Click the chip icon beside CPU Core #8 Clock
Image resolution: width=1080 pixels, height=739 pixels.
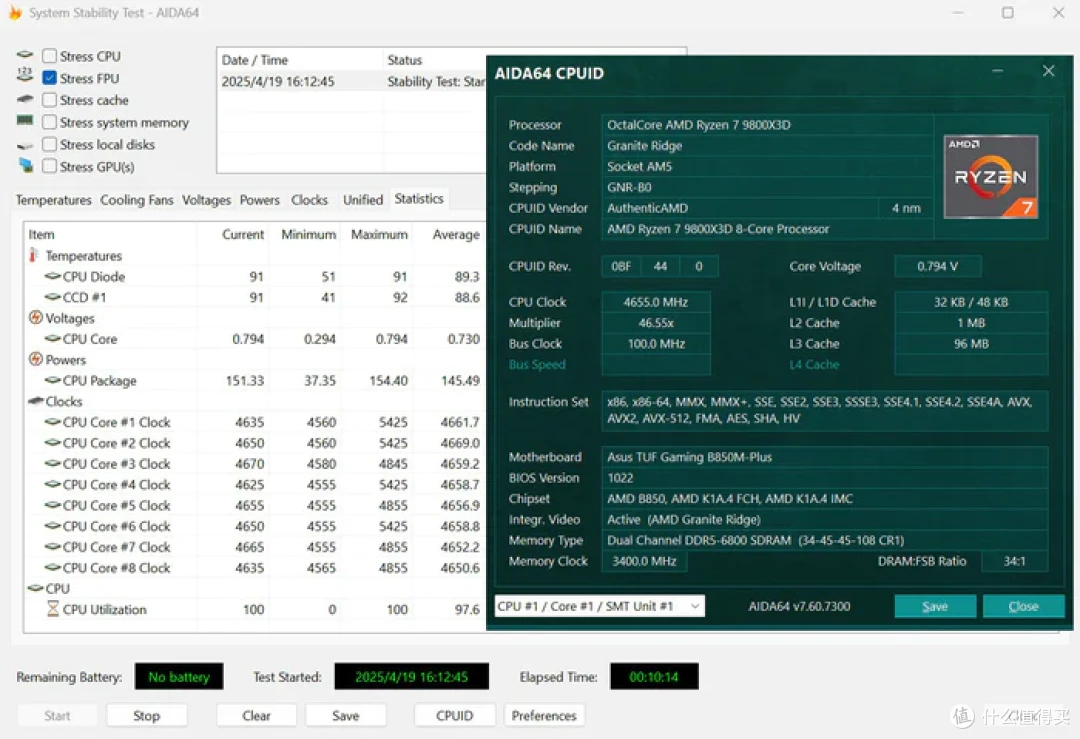[52, 568]
